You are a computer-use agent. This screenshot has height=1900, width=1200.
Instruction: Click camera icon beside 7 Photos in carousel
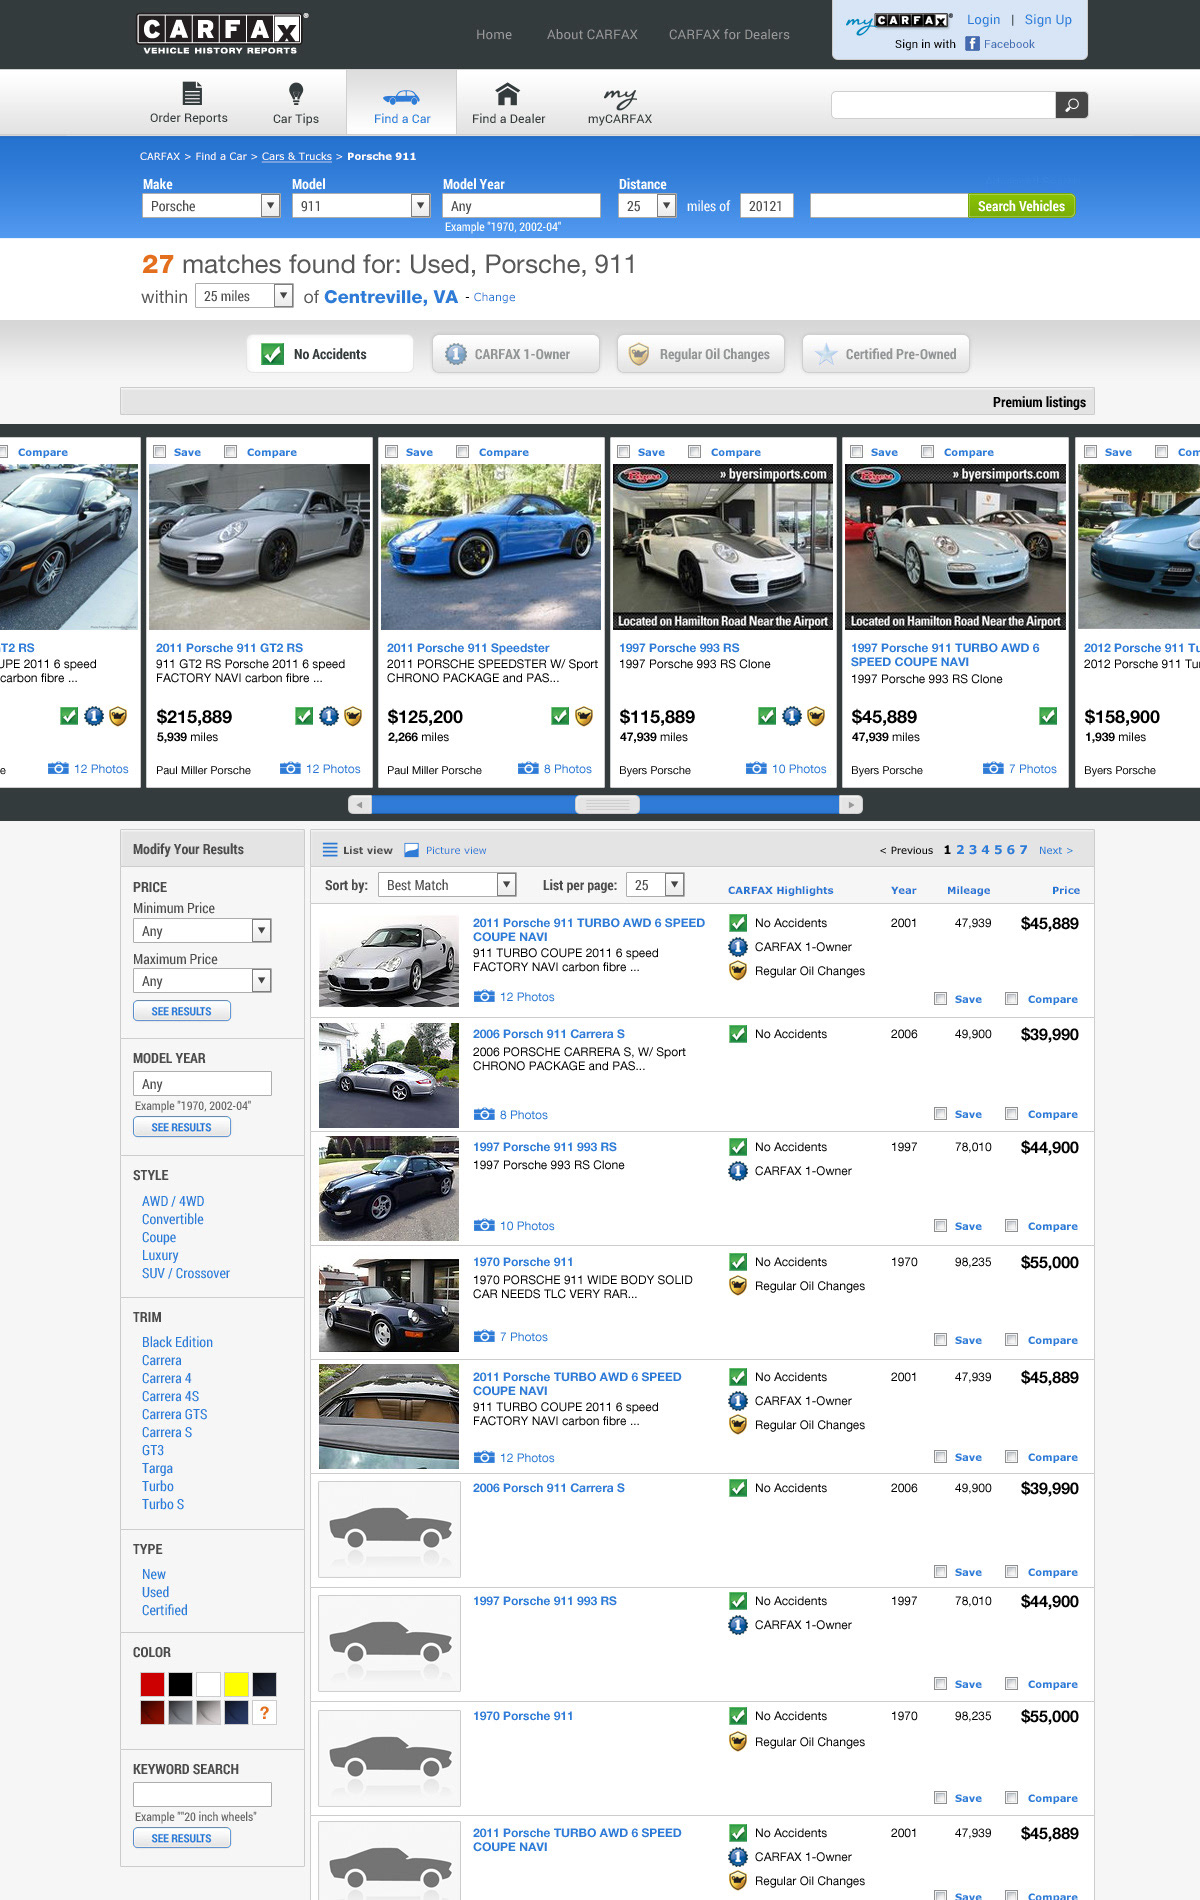click(x=993, y=768)
